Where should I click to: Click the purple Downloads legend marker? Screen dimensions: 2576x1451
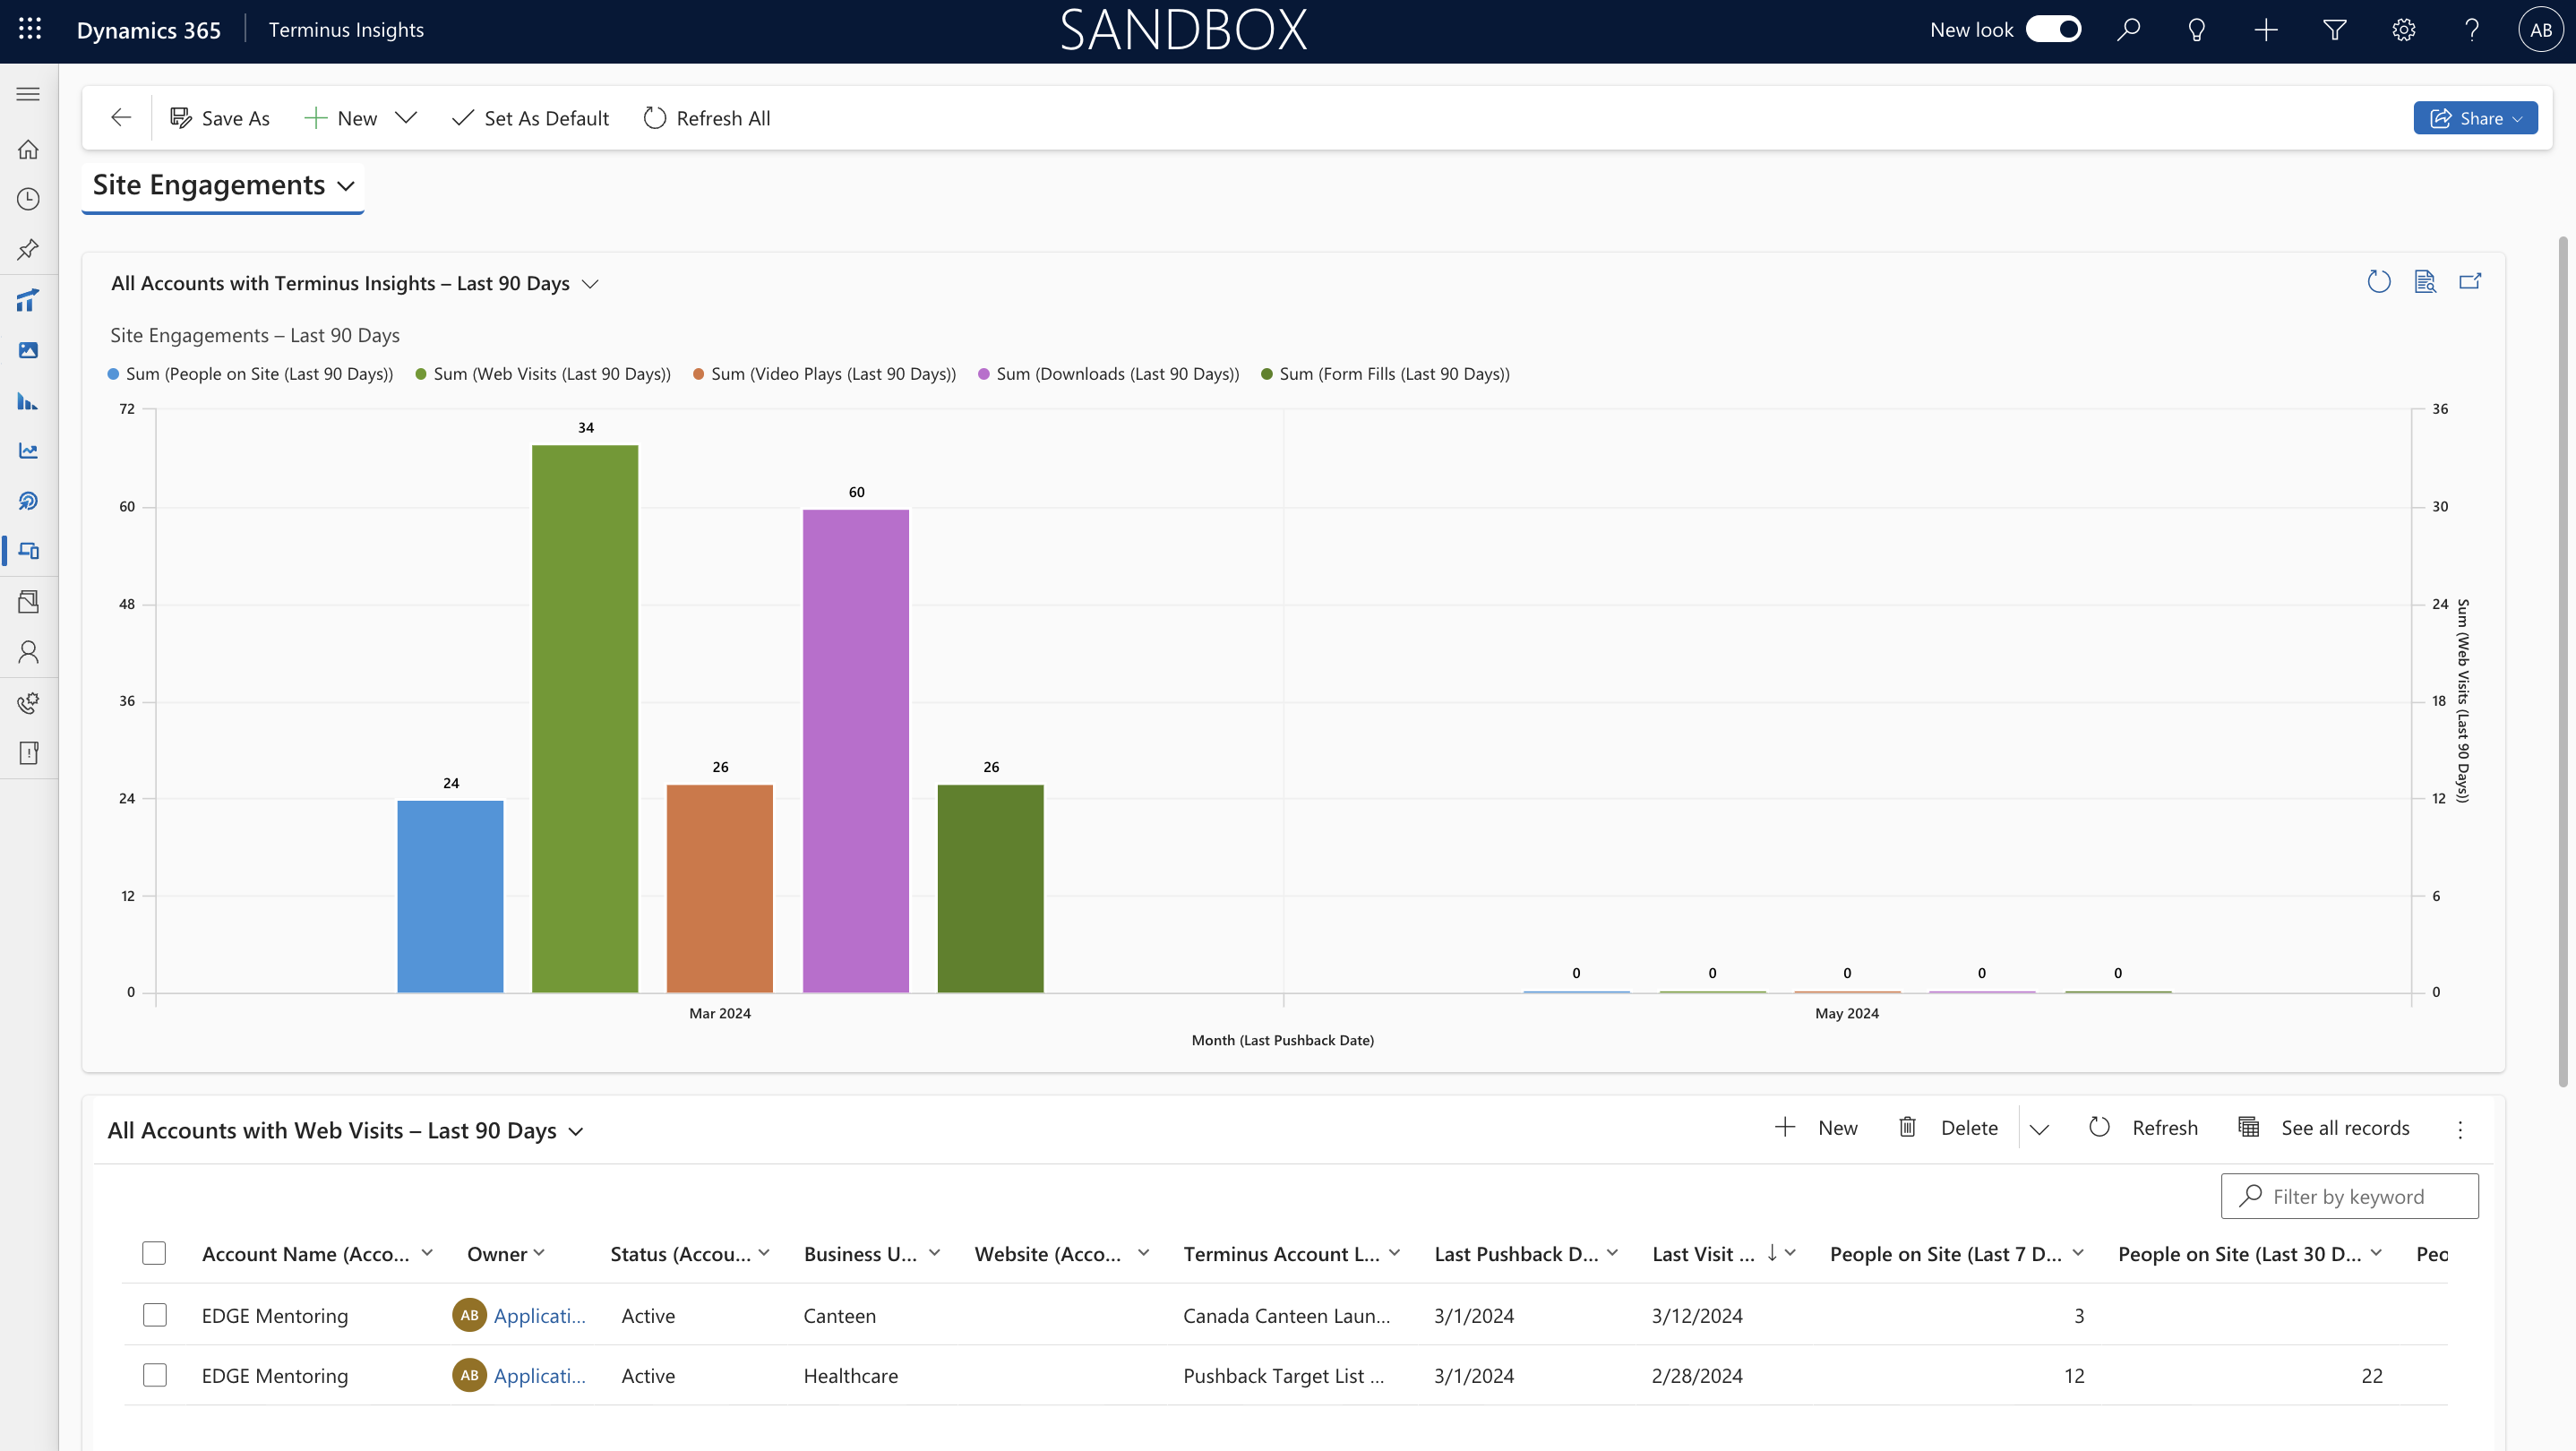point(984,374)
